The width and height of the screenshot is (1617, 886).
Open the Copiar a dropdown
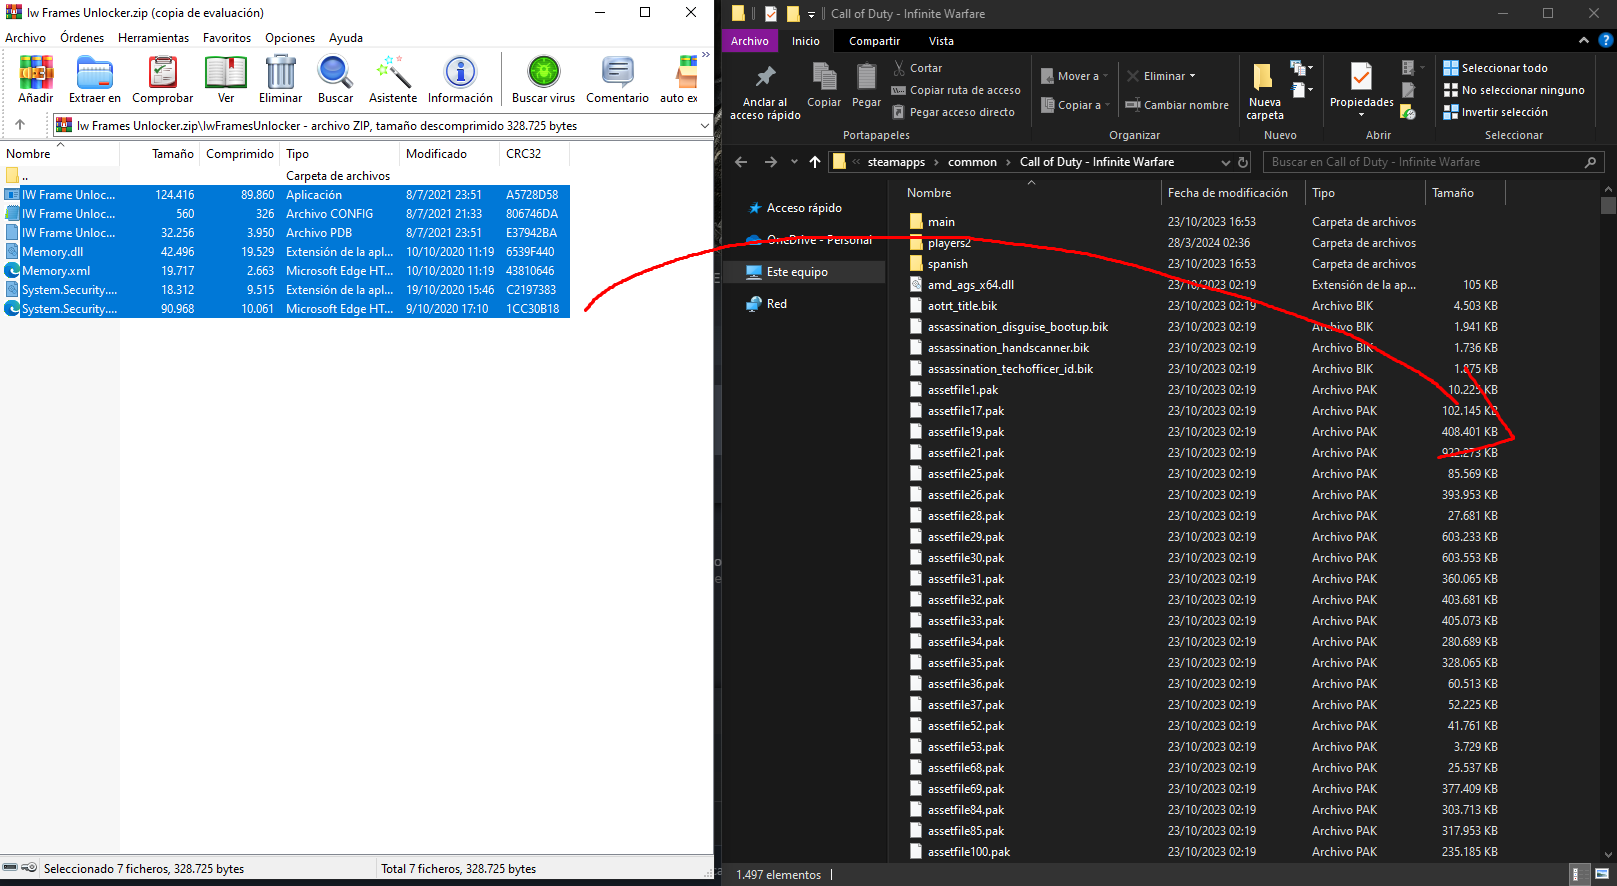click(1076, 105)
